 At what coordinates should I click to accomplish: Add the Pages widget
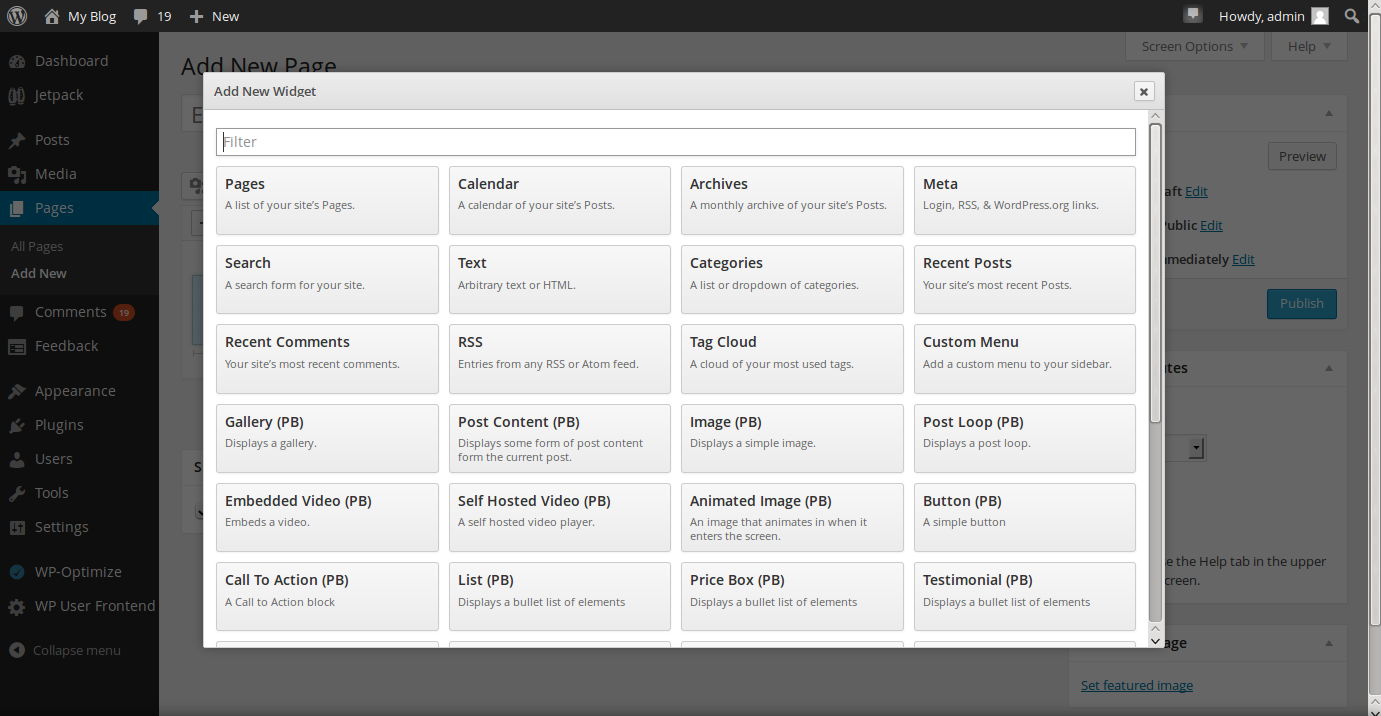point(327,201)
